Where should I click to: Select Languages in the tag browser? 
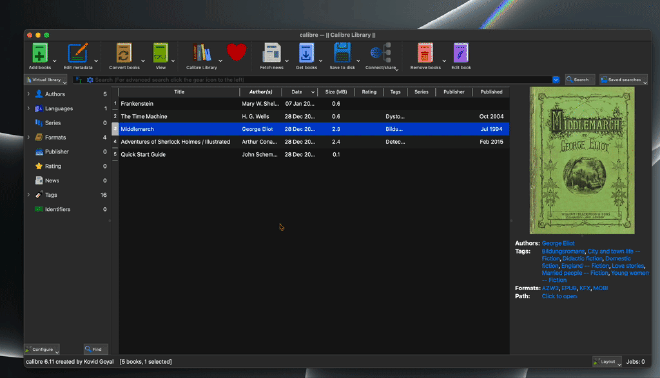pos(59,109)
